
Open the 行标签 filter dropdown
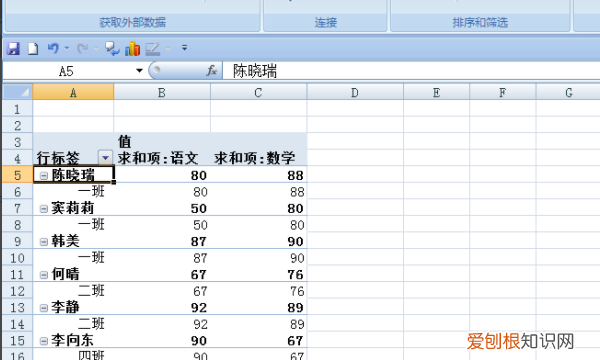[x=105, y=157]
